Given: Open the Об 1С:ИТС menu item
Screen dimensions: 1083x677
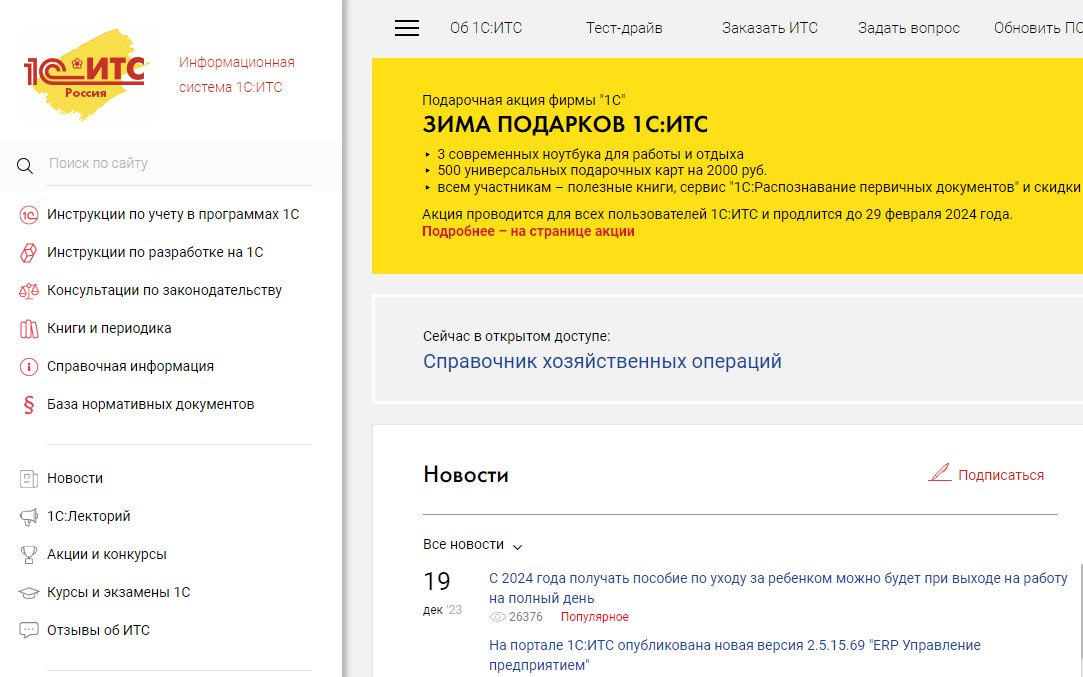Looking at the screenshot, I should click(486, 28).
